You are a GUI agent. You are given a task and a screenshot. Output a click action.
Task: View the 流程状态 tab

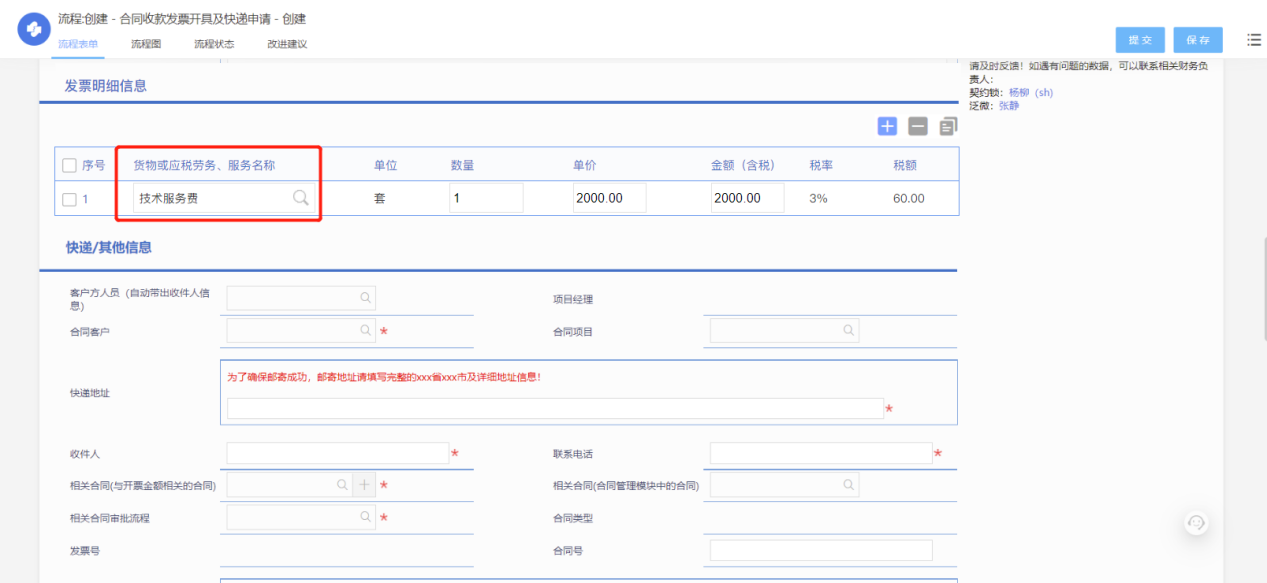tap(214, 44)
